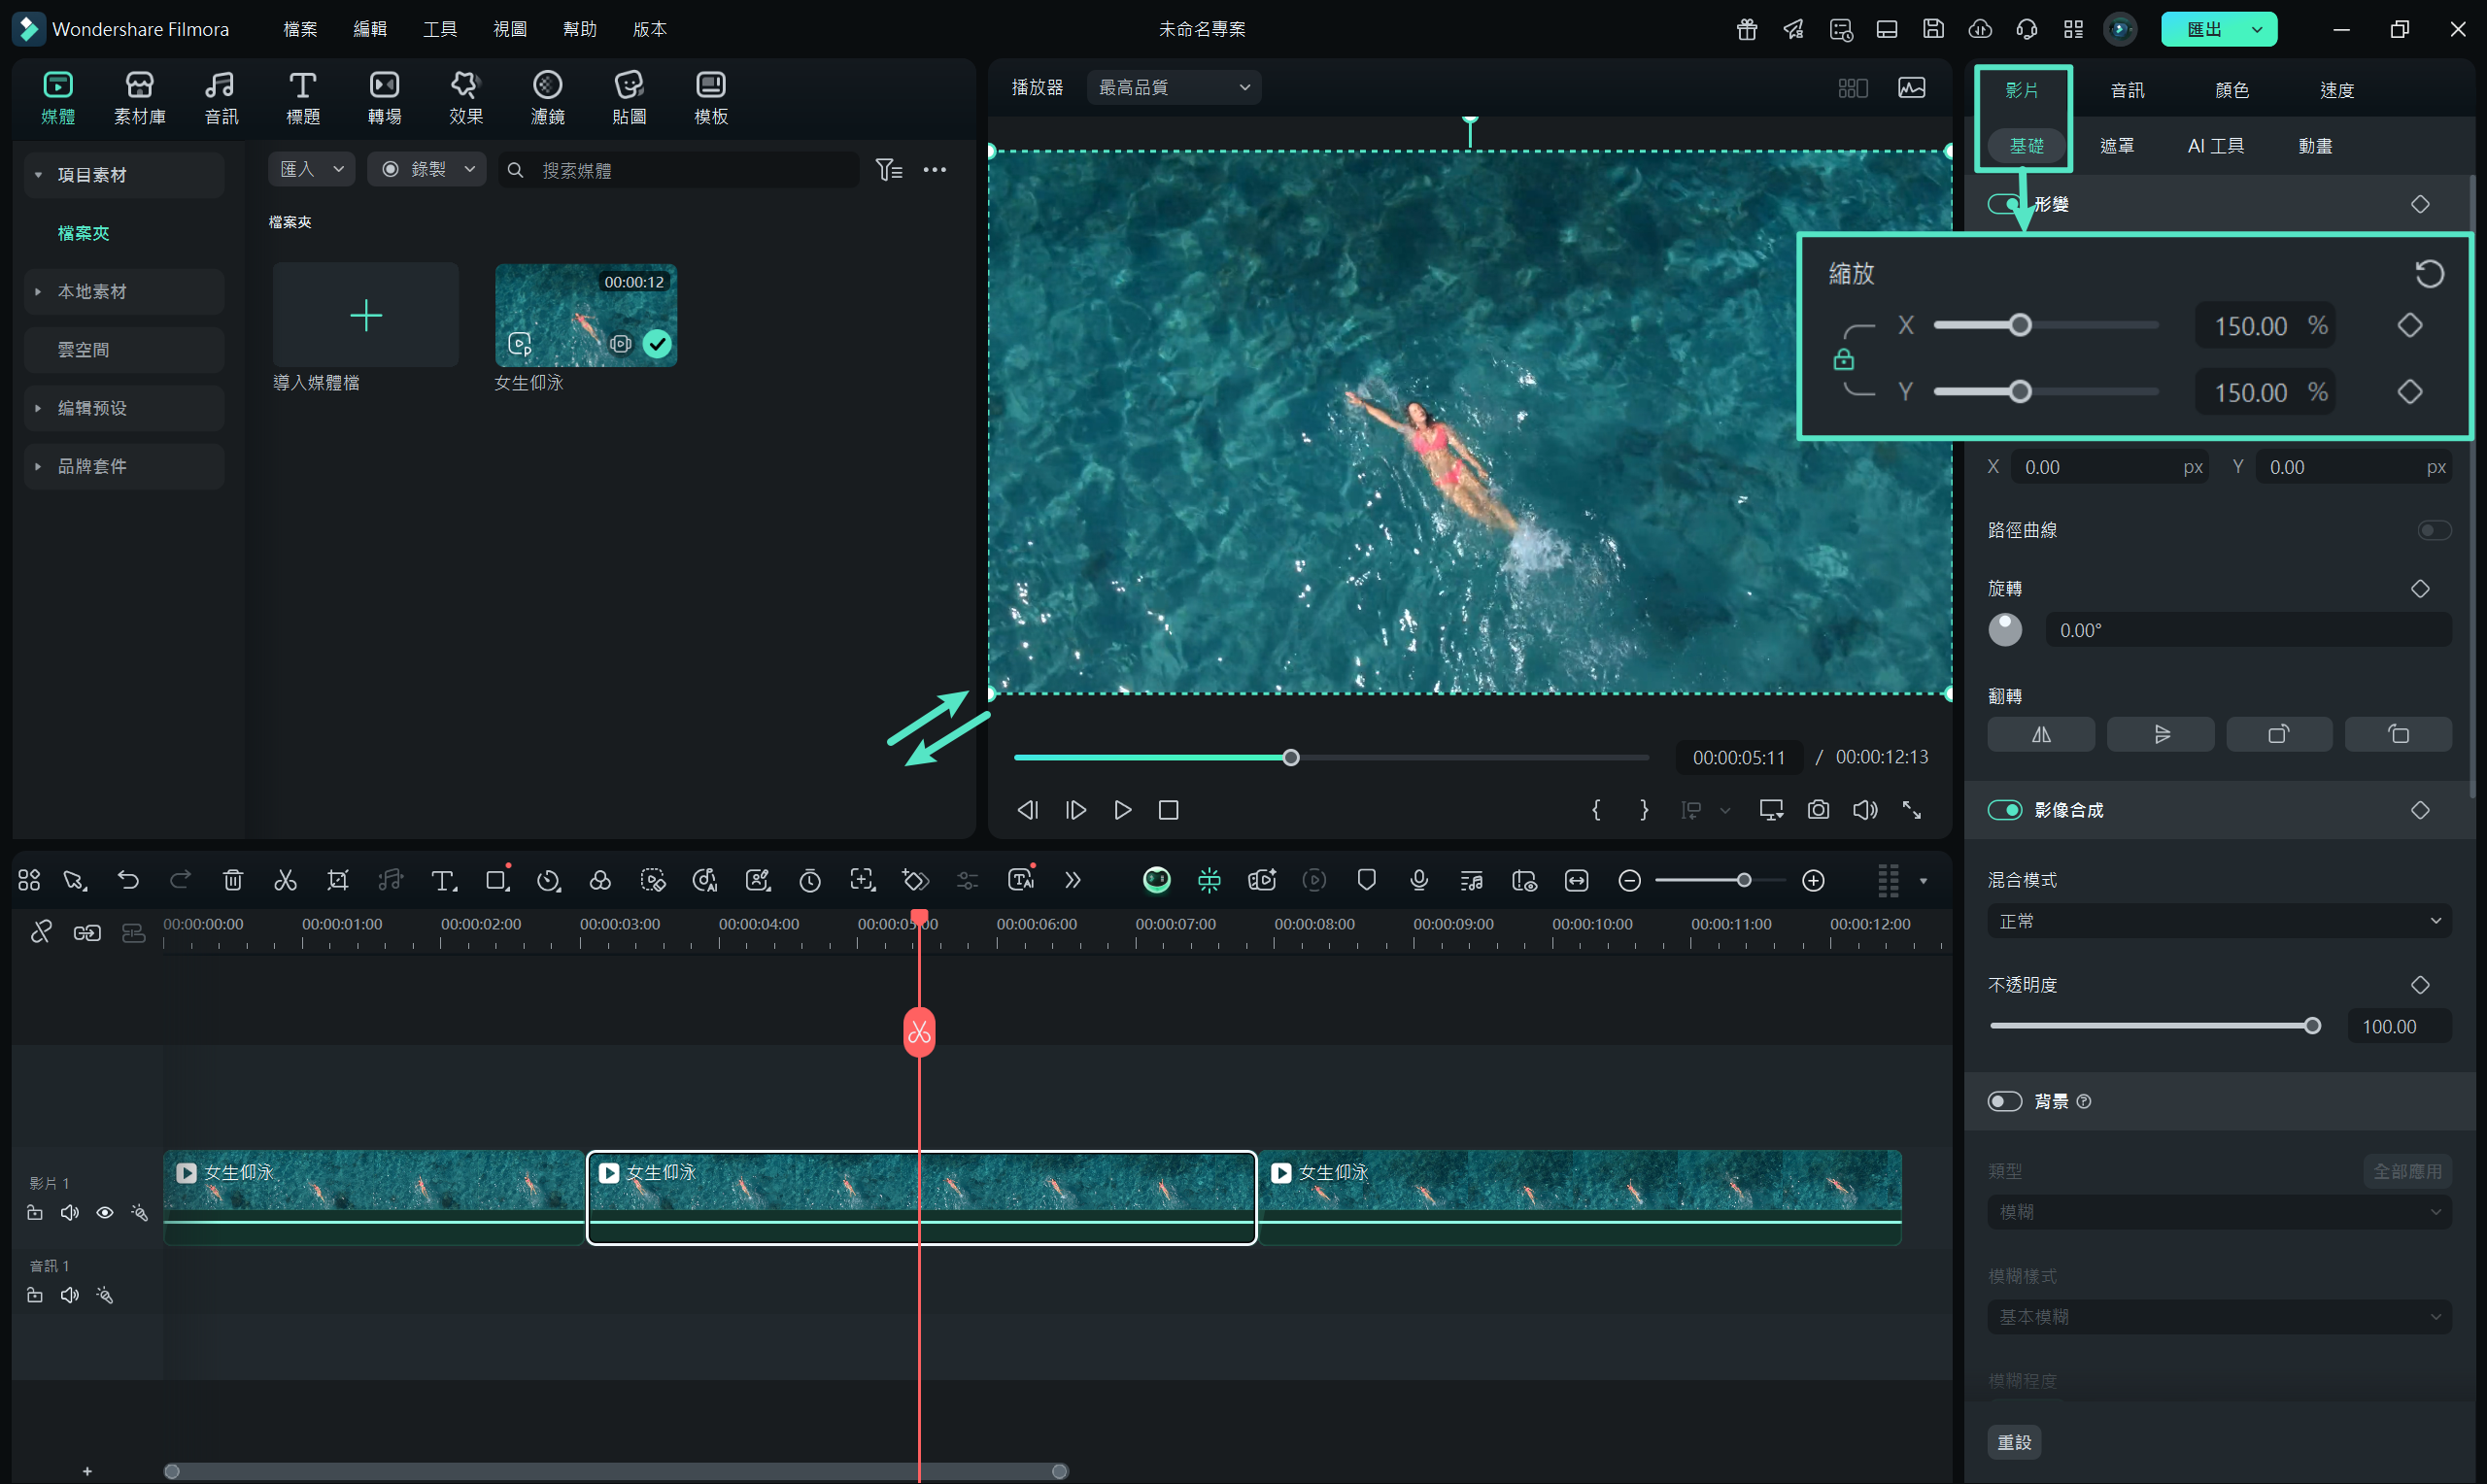This screenshot has height=1484, width=2487.
Task: Open the 雲空間 cloud space item
Action: tap(124, 350)
